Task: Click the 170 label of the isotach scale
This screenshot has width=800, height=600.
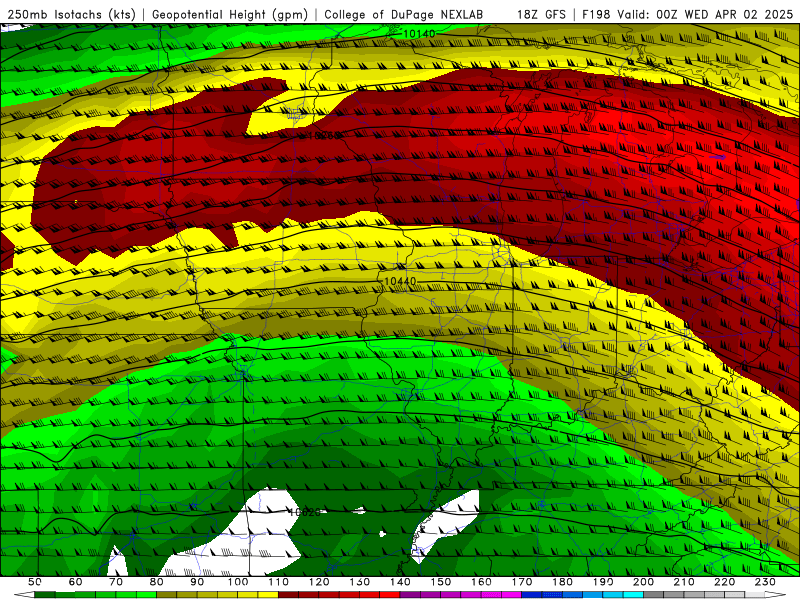Action: click(x=522, y=582)
